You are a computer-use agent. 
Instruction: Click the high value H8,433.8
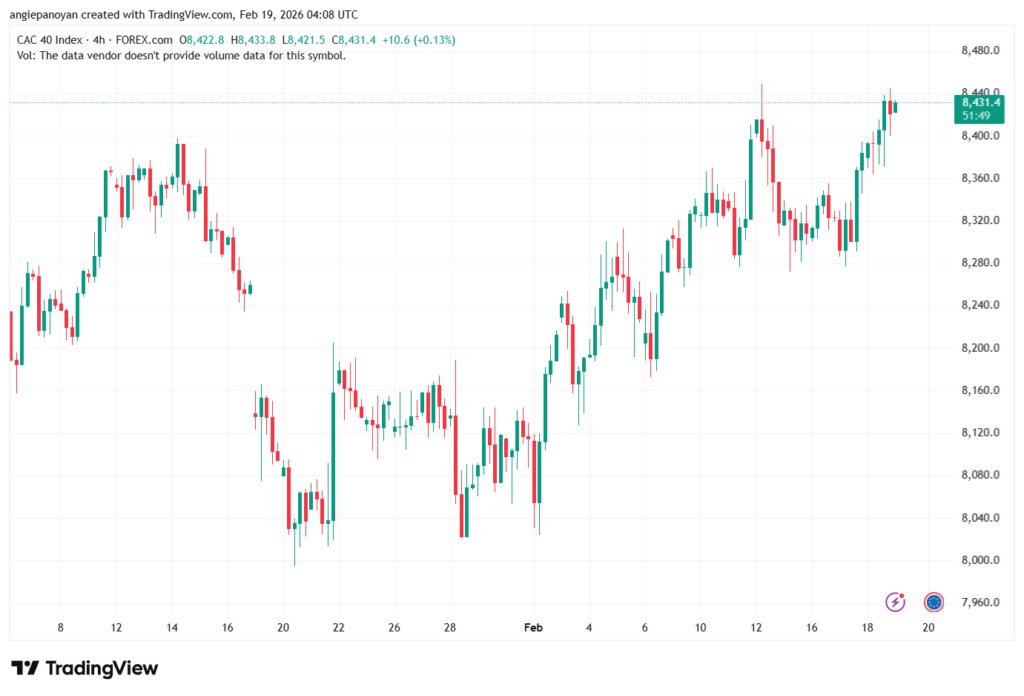[257, 39]
